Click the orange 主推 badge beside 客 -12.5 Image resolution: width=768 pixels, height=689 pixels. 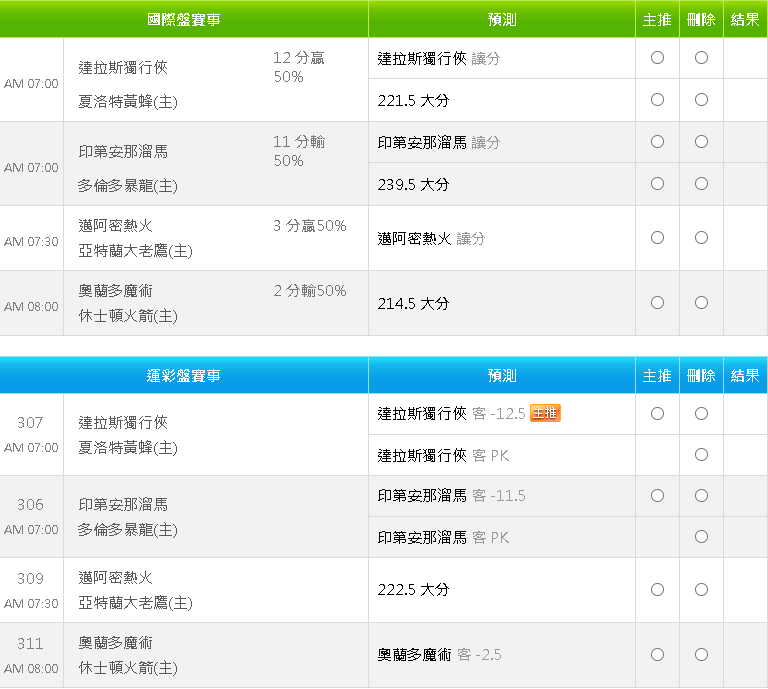[545, 413]
